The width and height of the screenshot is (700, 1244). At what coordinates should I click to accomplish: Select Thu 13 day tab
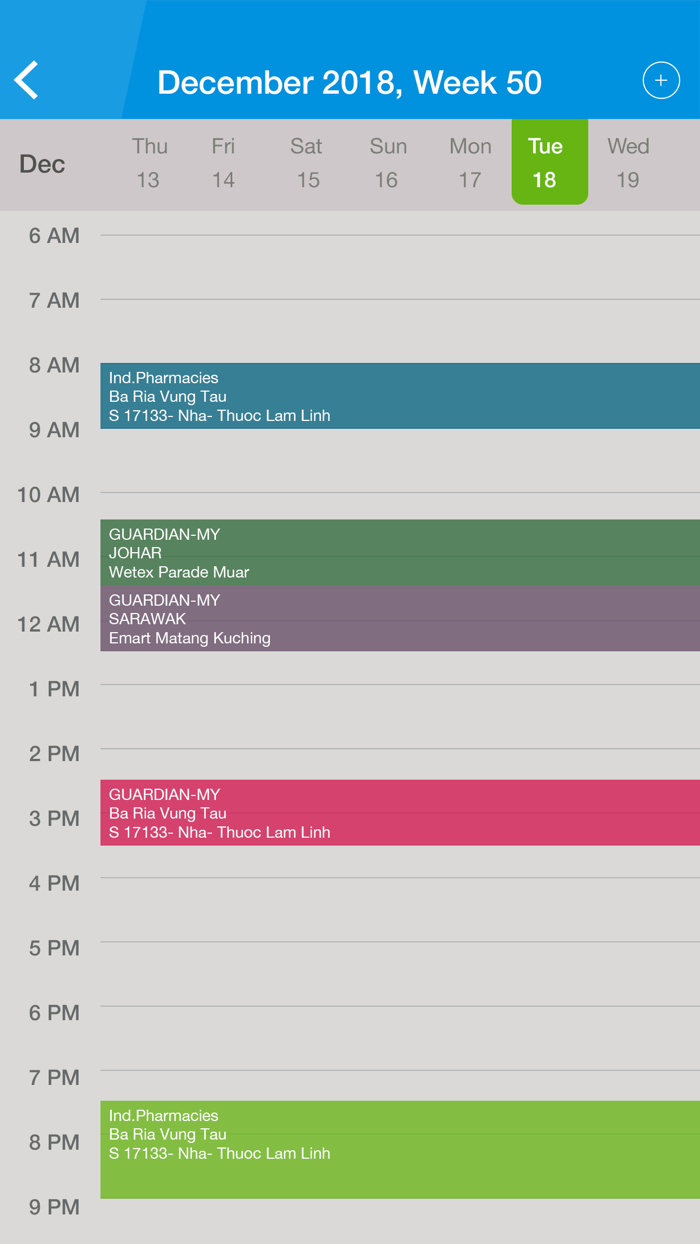tap(149, 163)
